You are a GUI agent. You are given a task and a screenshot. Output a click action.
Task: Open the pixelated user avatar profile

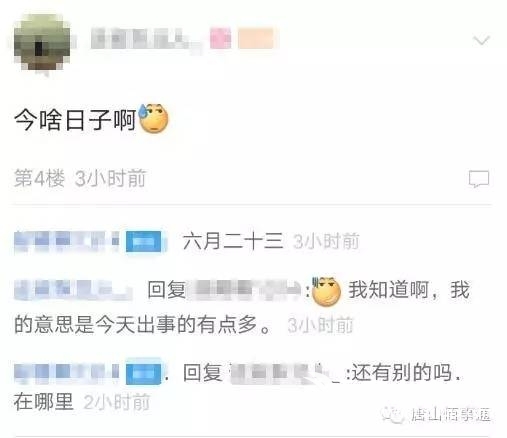[x=42, y=42]
